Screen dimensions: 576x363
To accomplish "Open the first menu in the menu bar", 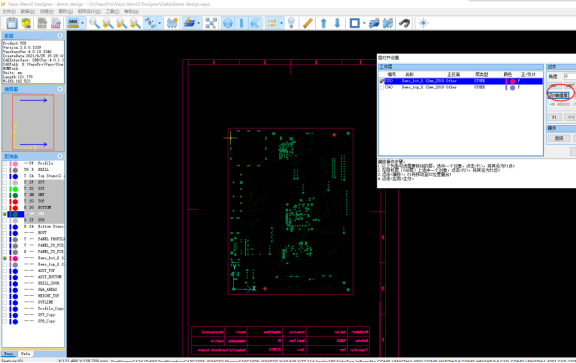I will [x=9, y=11].
